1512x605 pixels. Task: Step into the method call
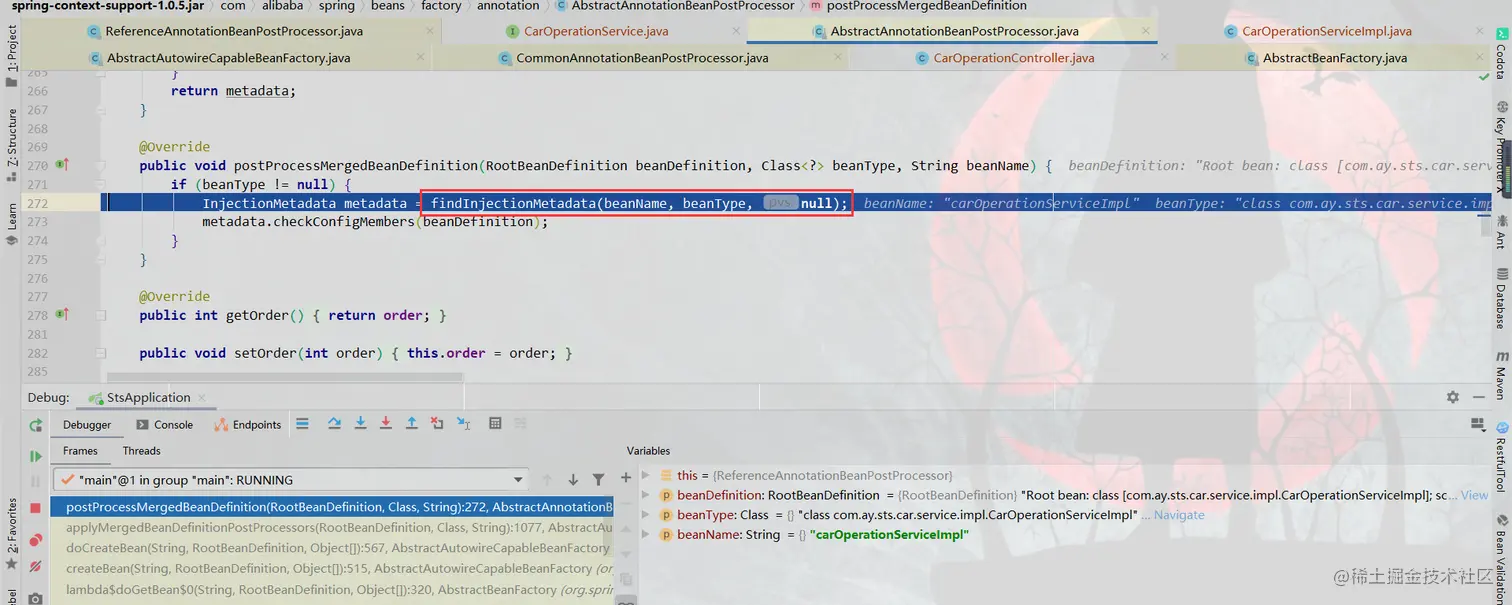pyautogui.click(x=360, y=424)
